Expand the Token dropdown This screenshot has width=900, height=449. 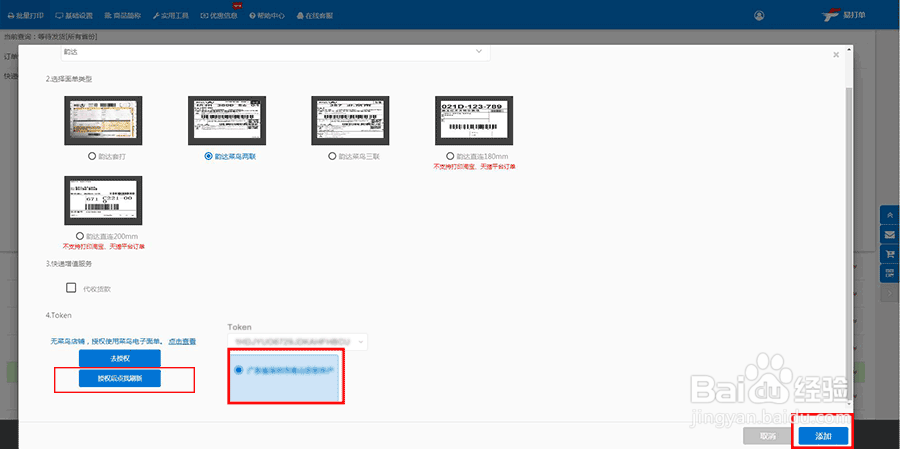(297, 342)
